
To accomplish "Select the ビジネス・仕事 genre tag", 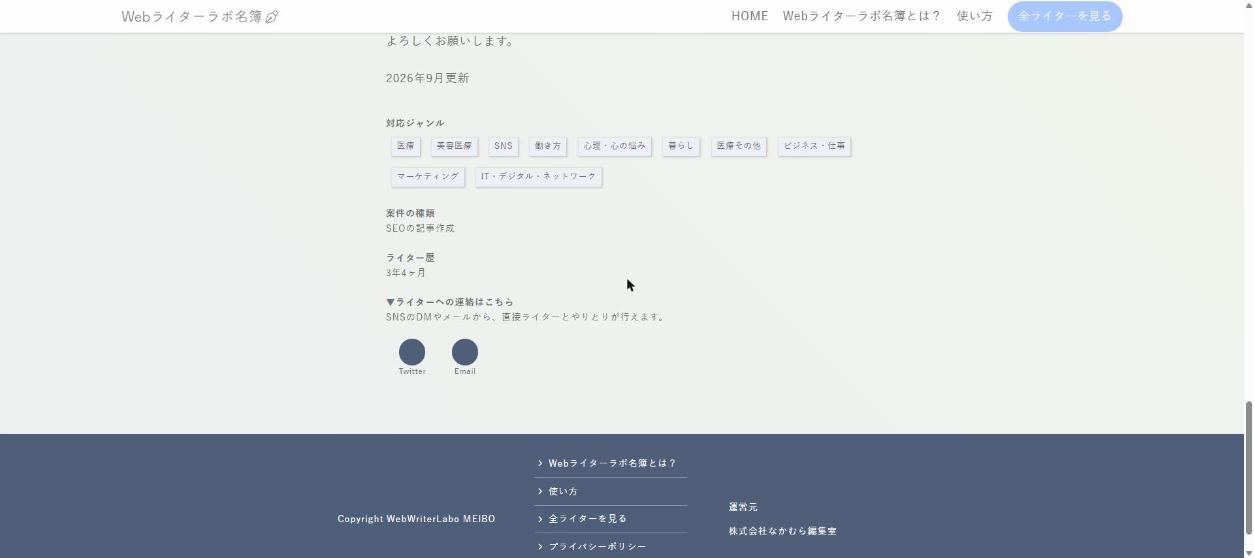I will point(815,146).
